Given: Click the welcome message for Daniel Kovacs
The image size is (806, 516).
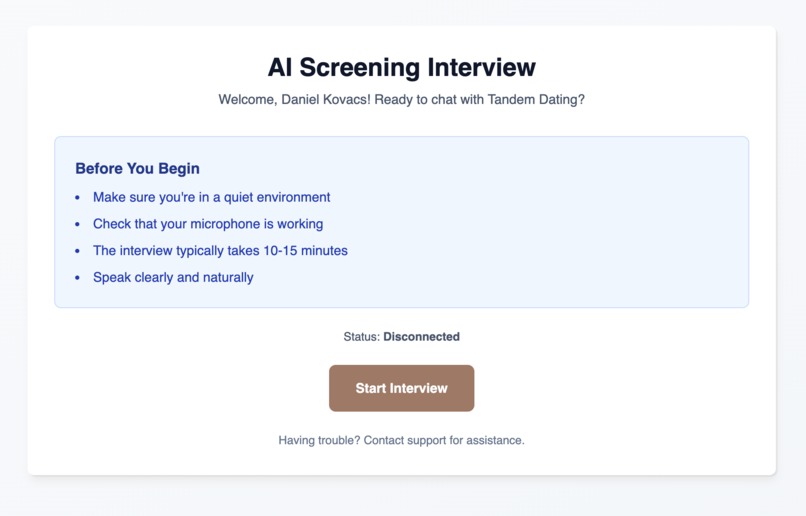Looking at the screenshot, I should pos(401,99).
